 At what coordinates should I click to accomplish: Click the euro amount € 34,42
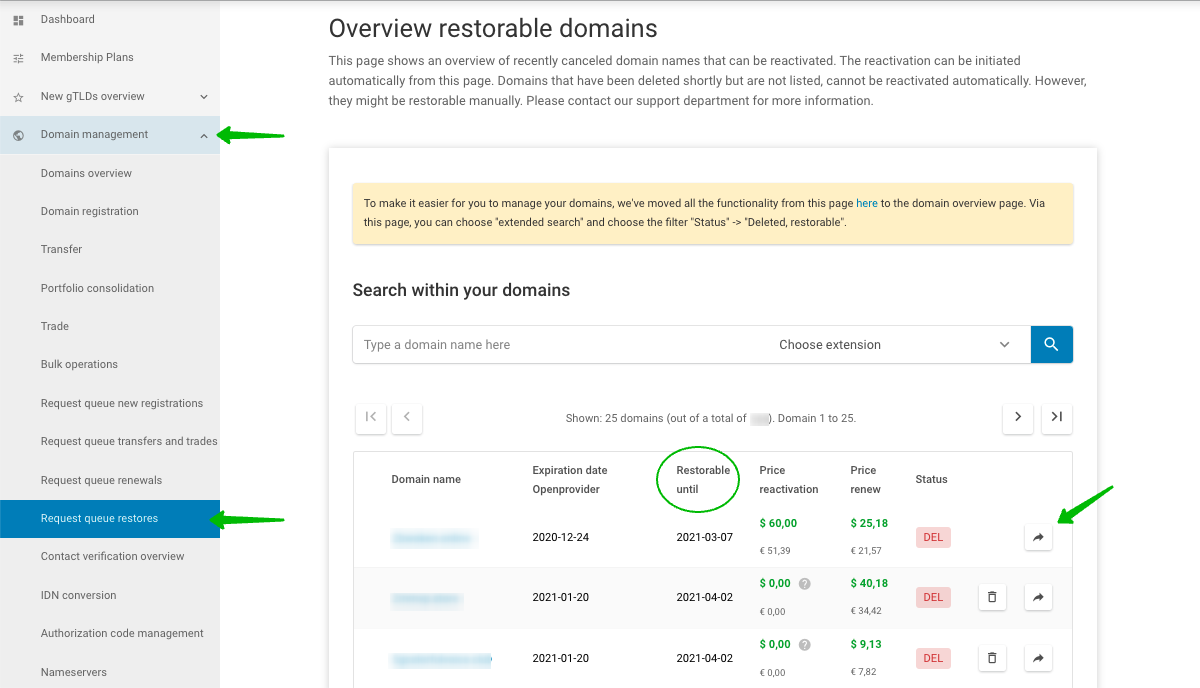(866, 611)
